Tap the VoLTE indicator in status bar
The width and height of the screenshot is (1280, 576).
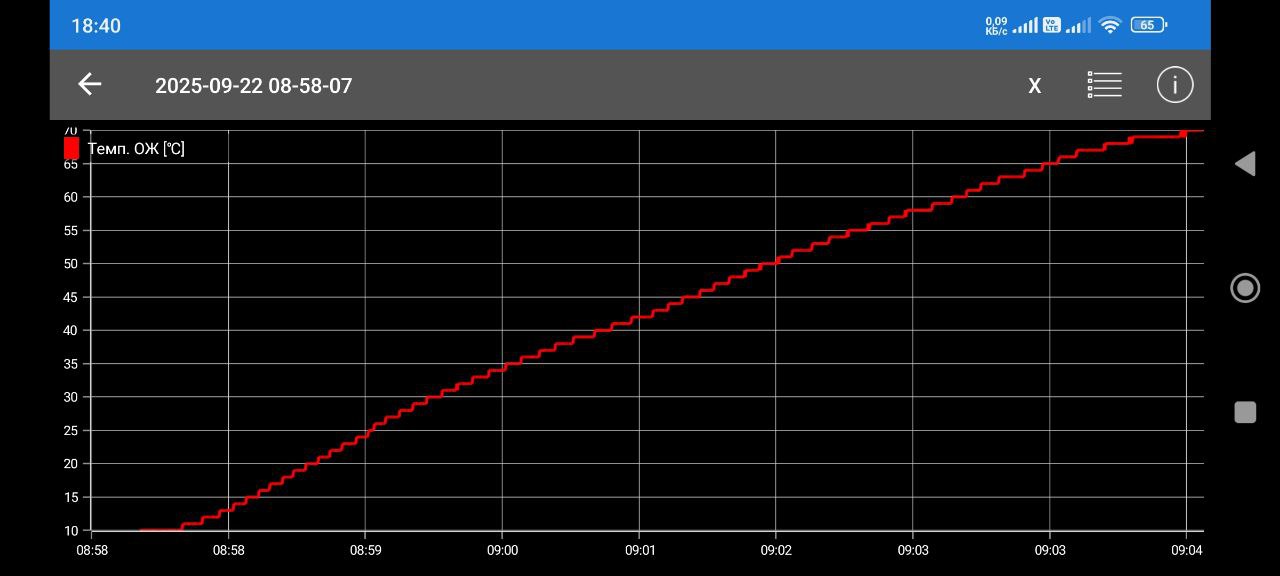pos(1051,25)
